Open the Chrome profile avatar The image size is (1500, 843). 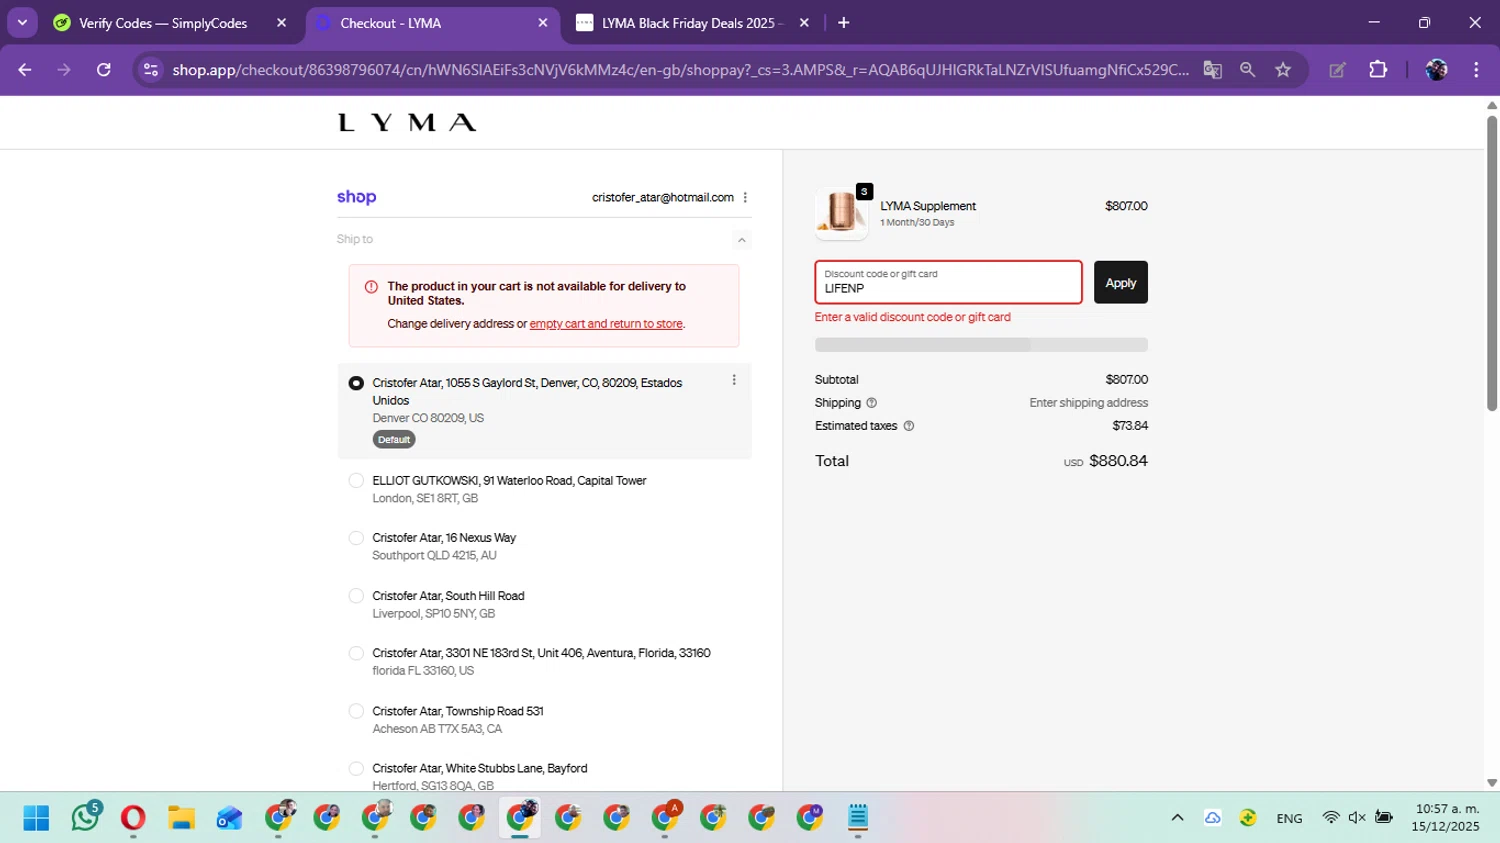[1436, 70]
